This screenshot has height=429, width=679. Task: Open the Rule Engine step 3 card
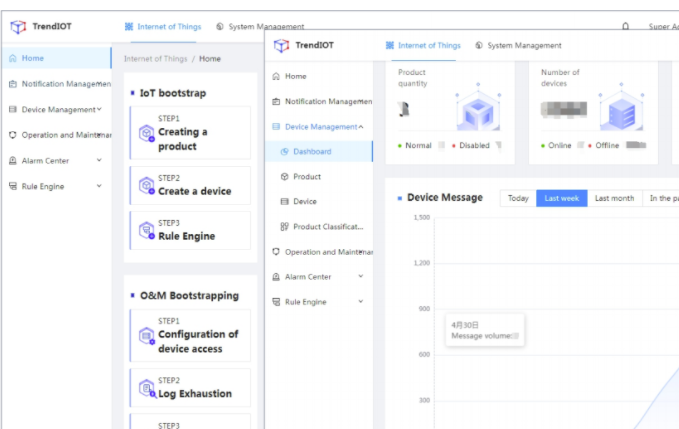click(189, 231)
